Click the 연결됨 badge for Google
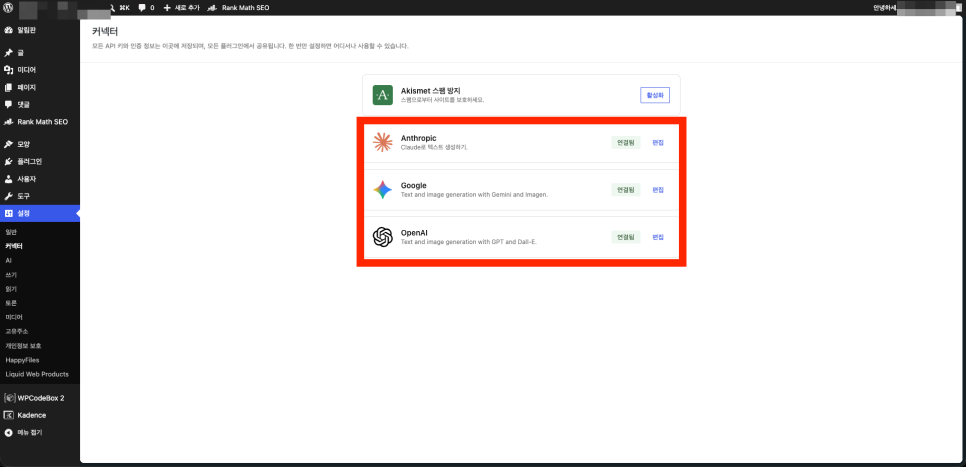This screenshot has width=966, height=467. coord(626,190)
